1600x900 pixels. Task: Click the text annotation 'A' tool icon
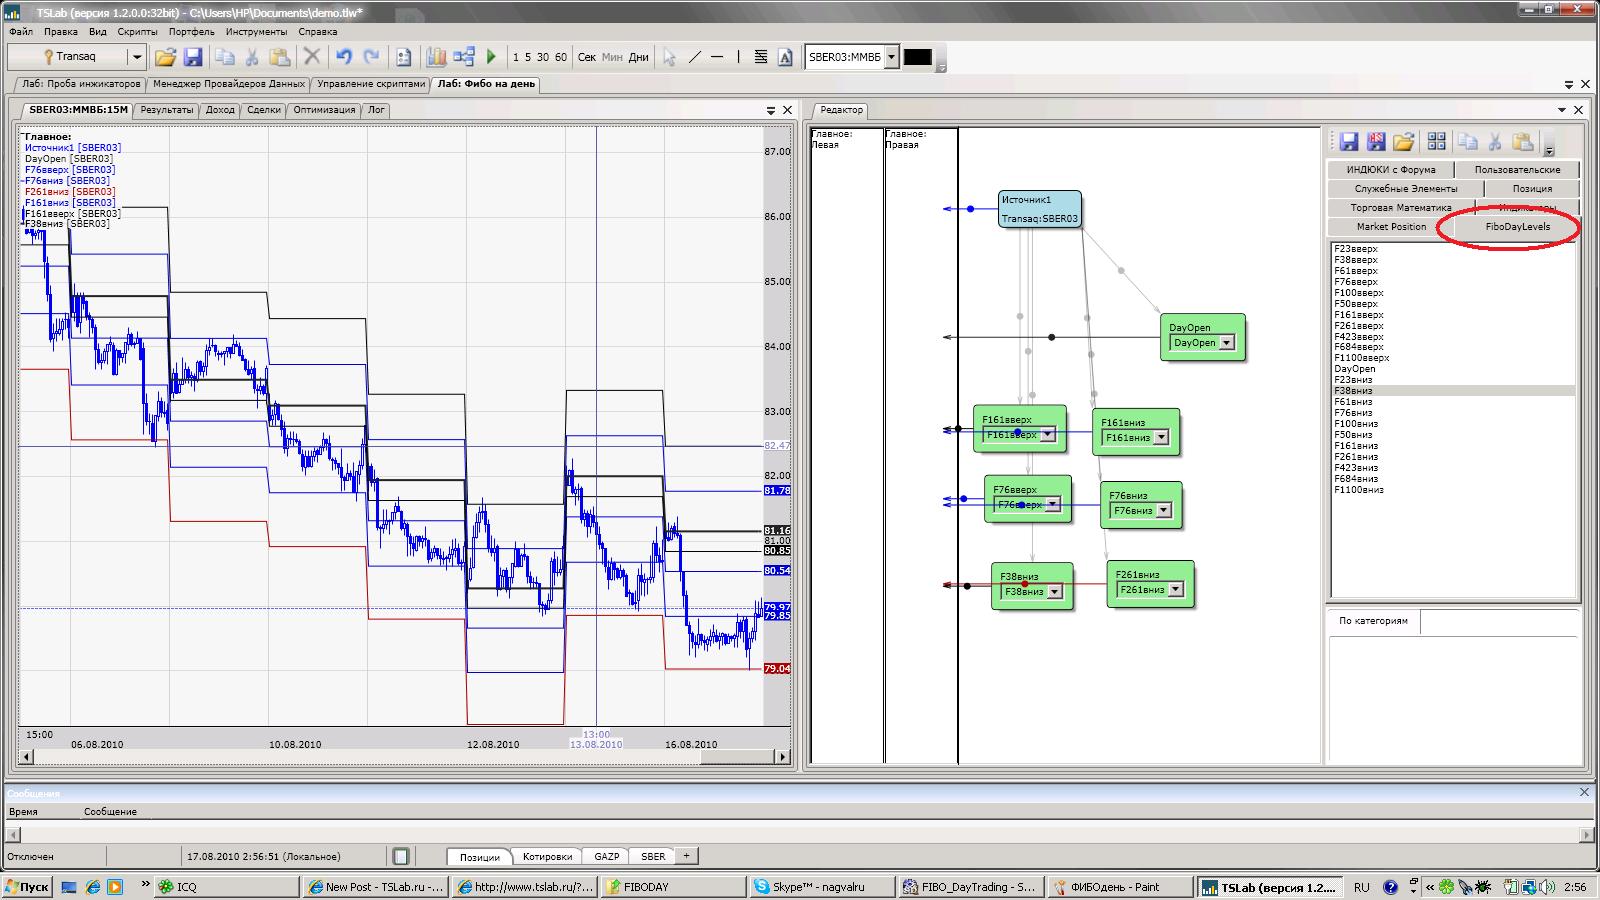[x=785, y=57]
